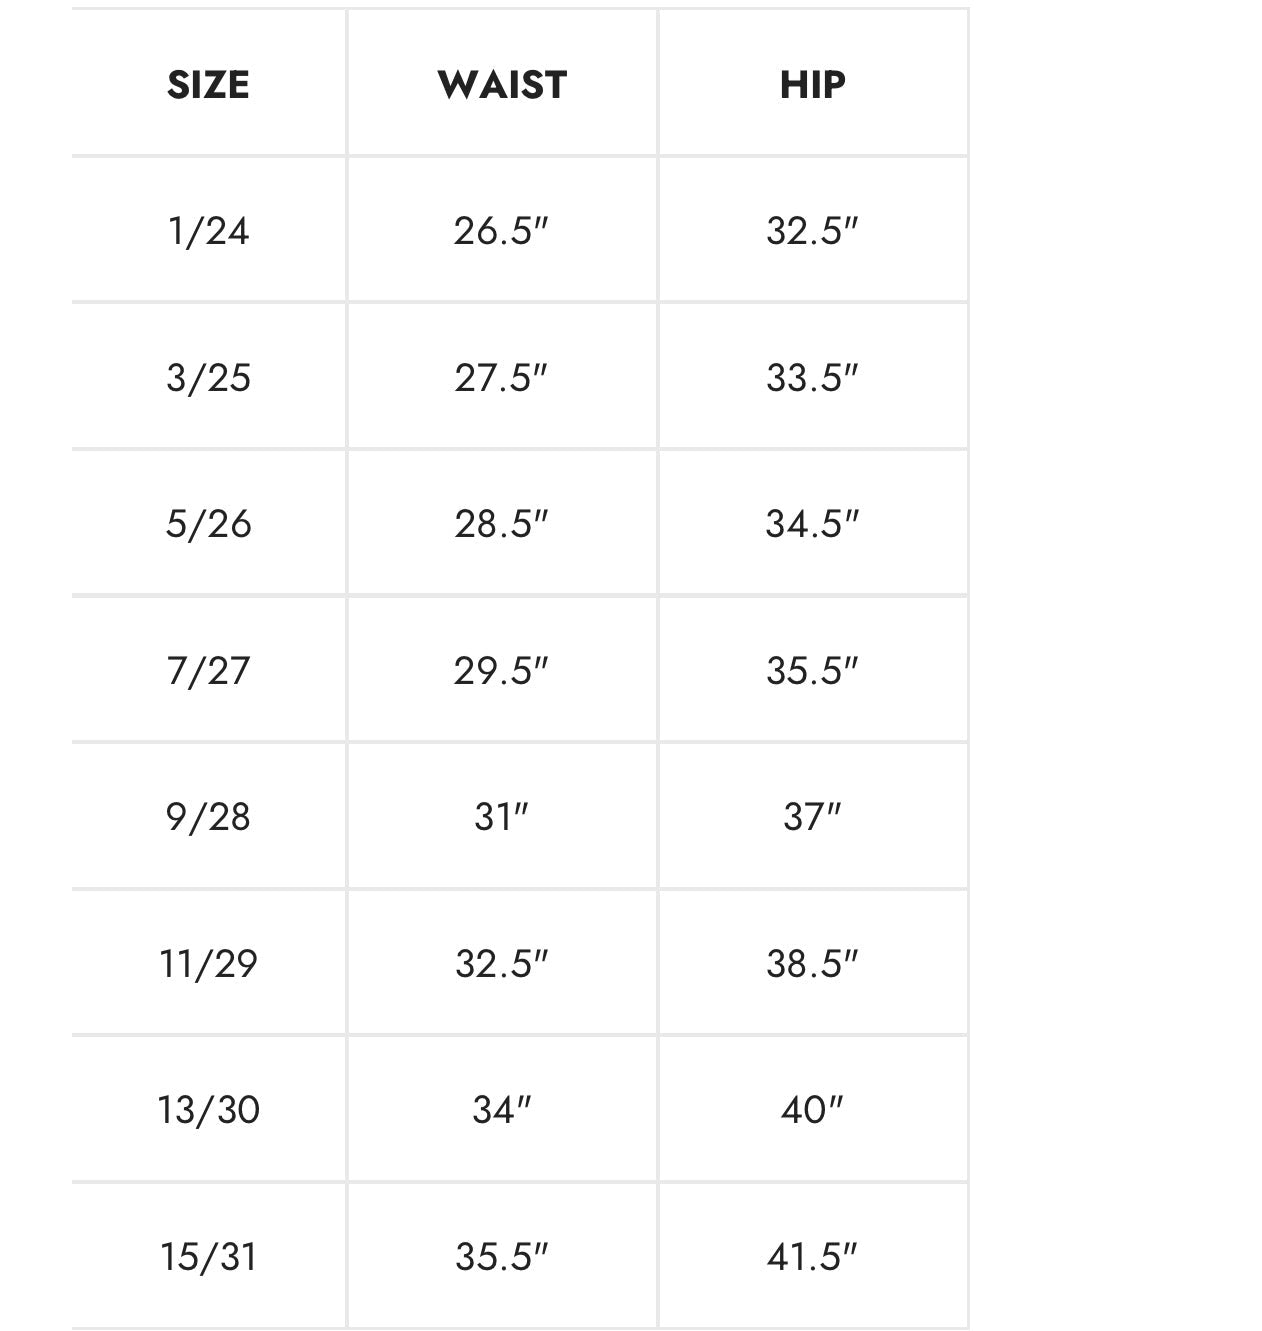This screenshot has width=1262, height=1331.
Task: Click the SIZE column header
Action: (208, 85)
